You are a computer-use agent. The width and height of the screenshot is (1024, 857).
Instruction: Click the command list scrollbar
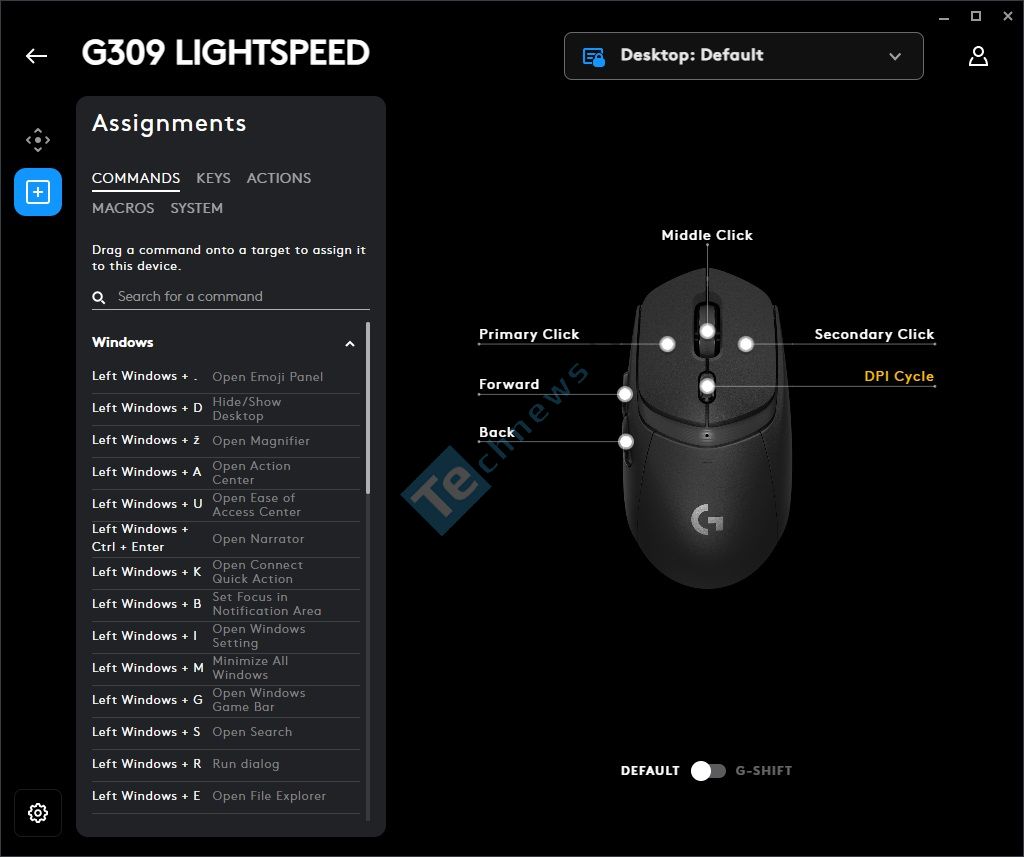[x=368, y=408]
